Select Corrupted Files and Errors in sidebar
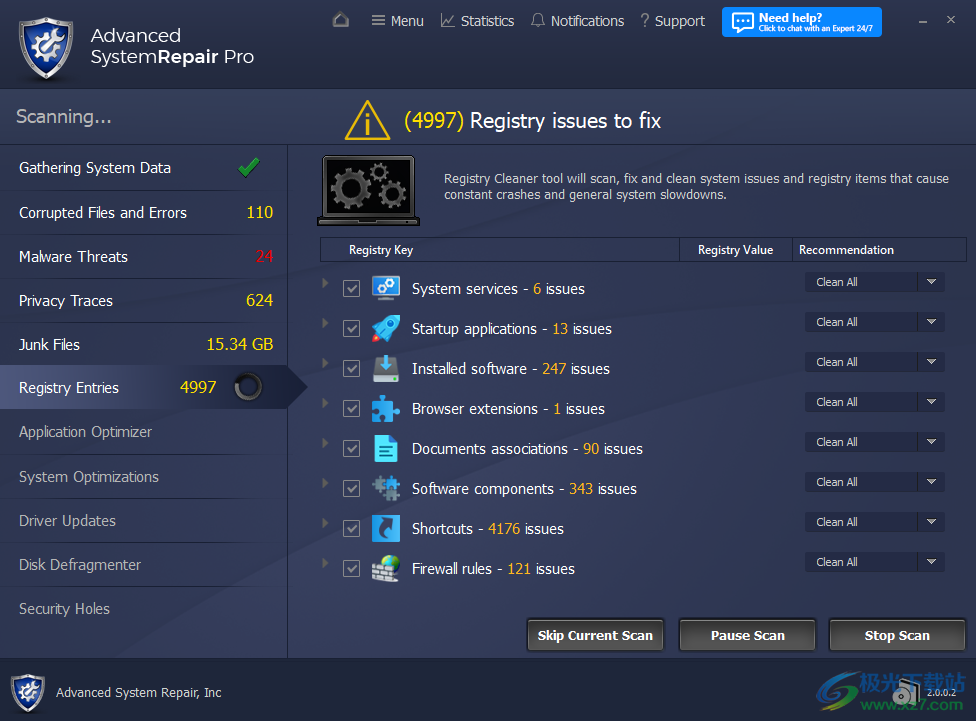The width and height of the screenshot is (976, 721). click(x=144, y=212)
